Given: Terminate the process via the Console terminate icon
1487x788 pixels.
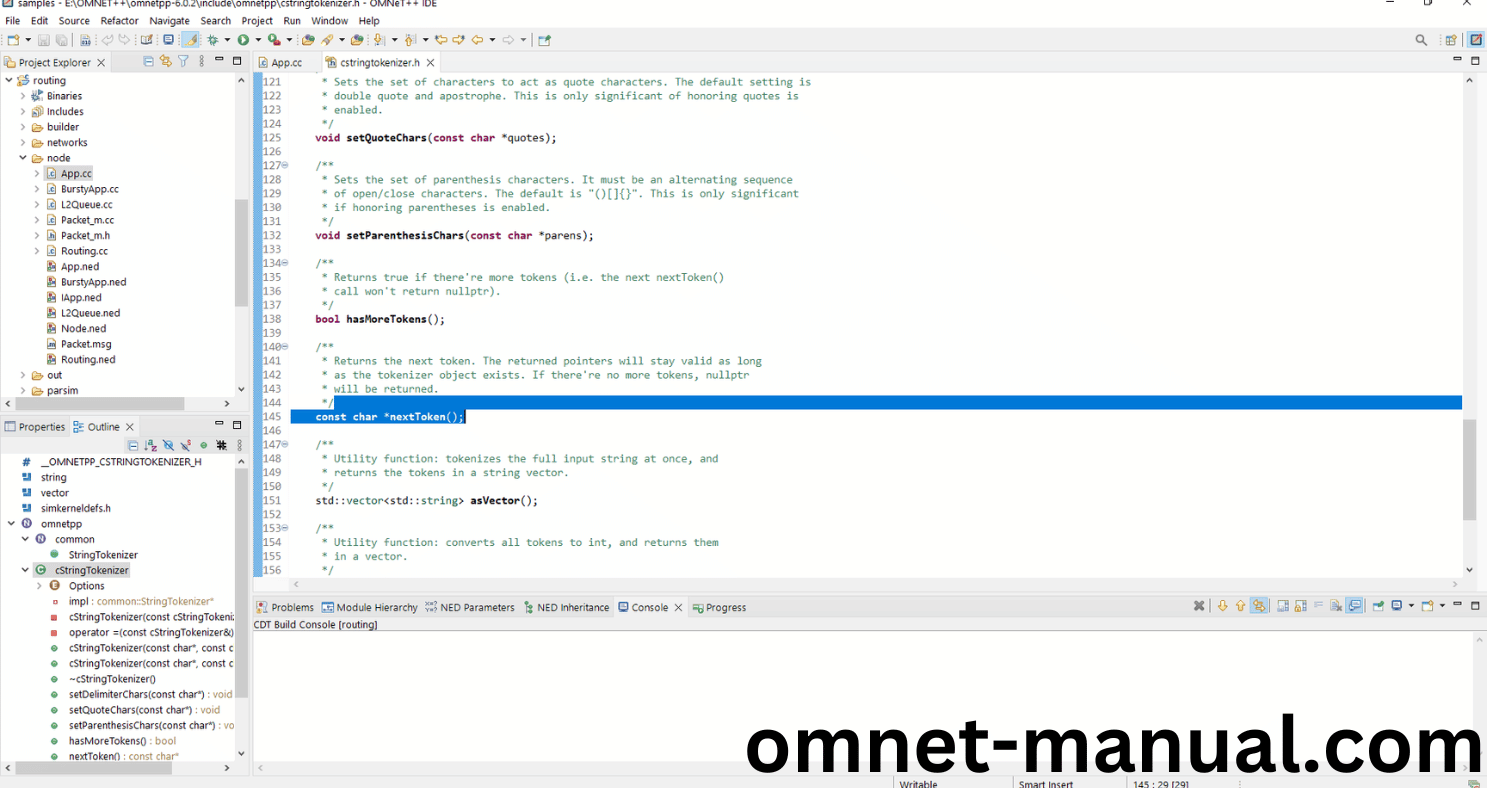Looking at the screenshot, I should 1199,607.
